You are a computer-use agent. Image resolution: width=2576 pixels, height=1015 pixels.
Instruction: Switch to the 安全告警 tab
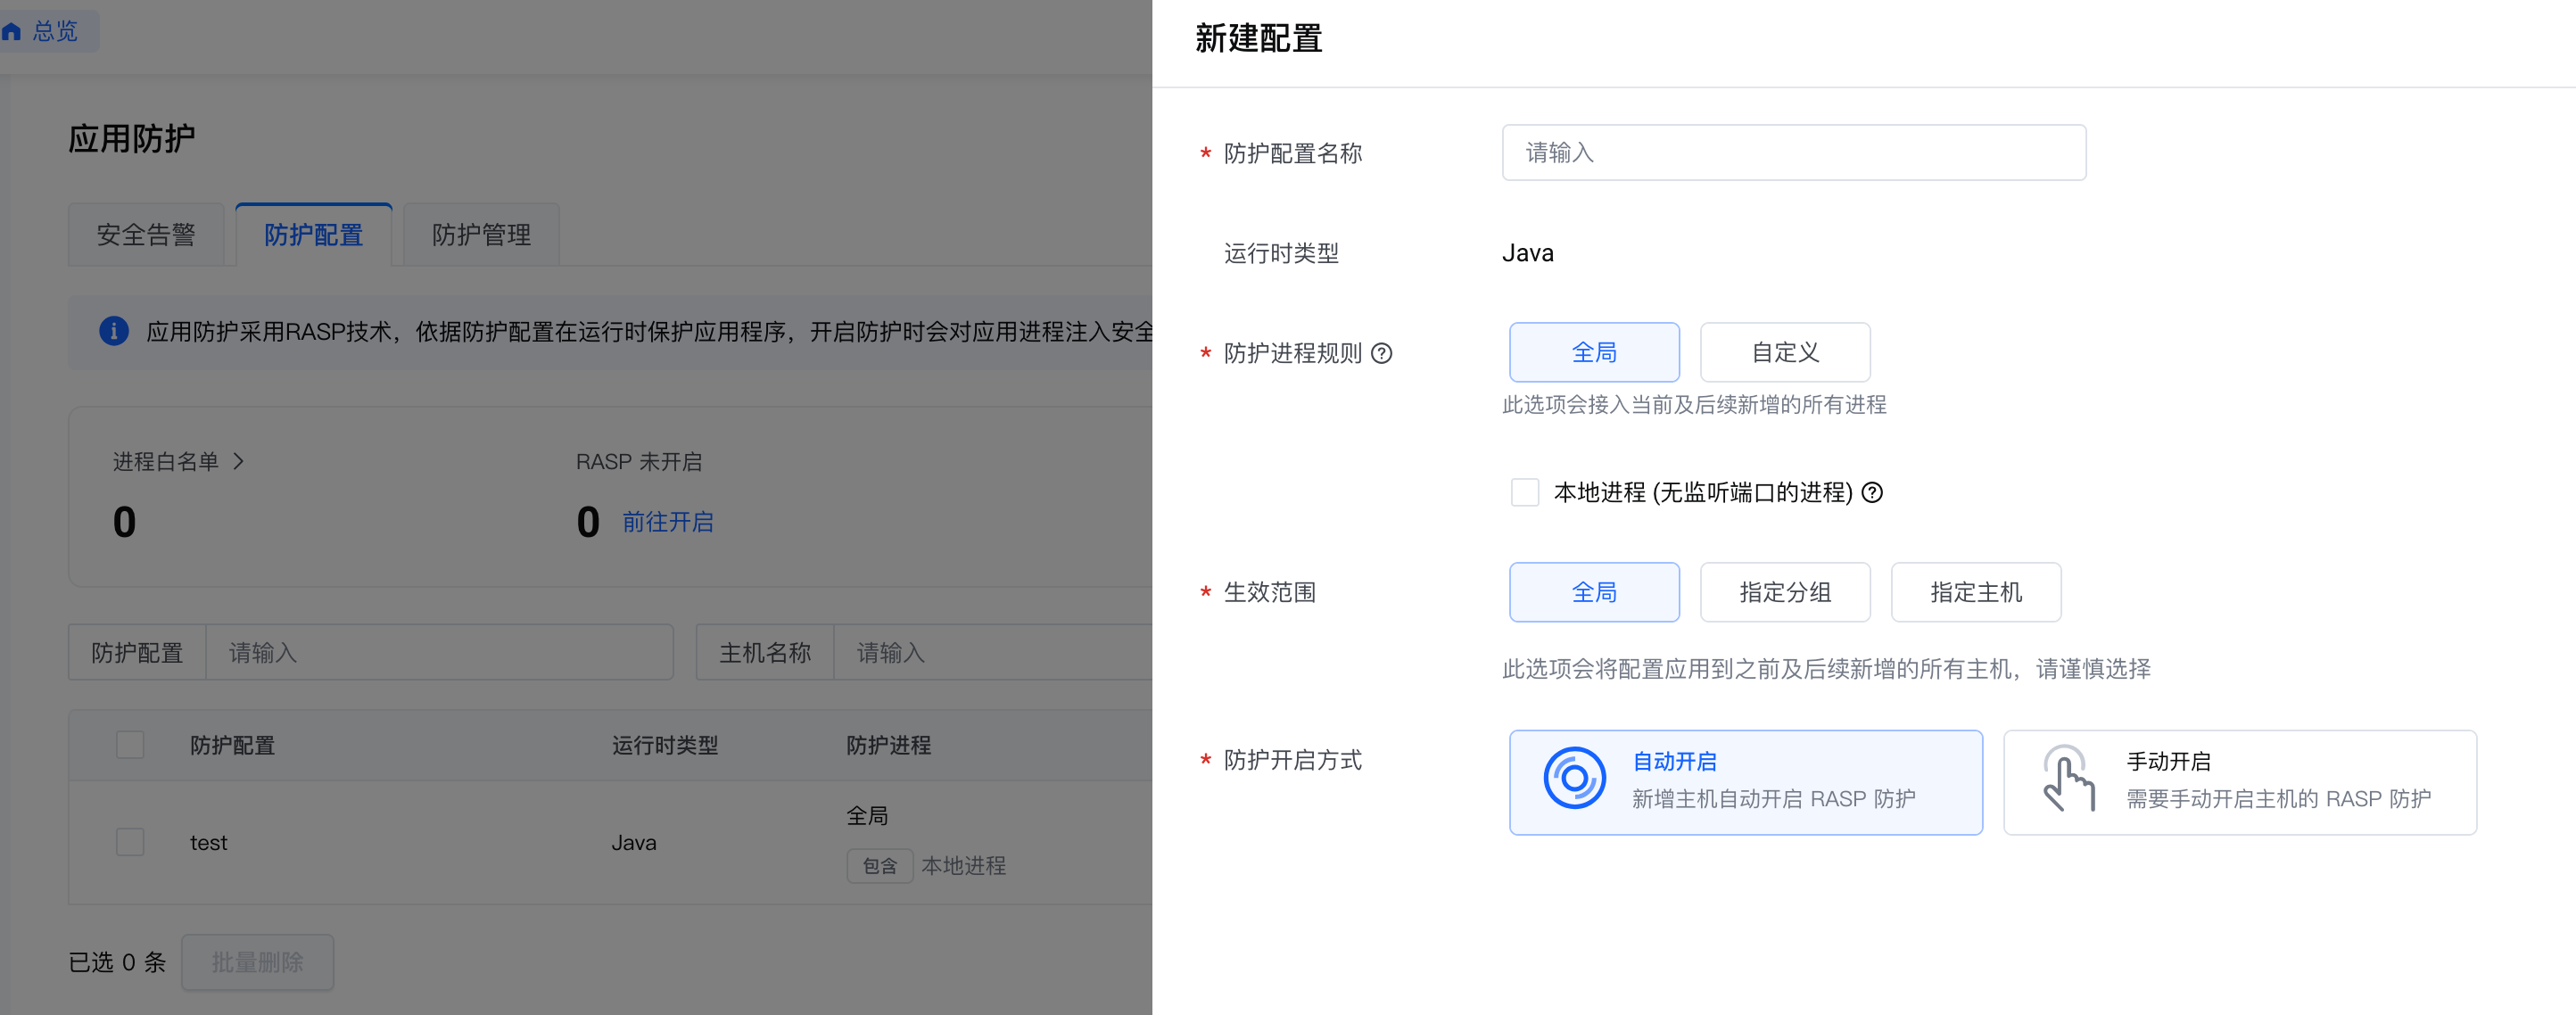[146, 235]
